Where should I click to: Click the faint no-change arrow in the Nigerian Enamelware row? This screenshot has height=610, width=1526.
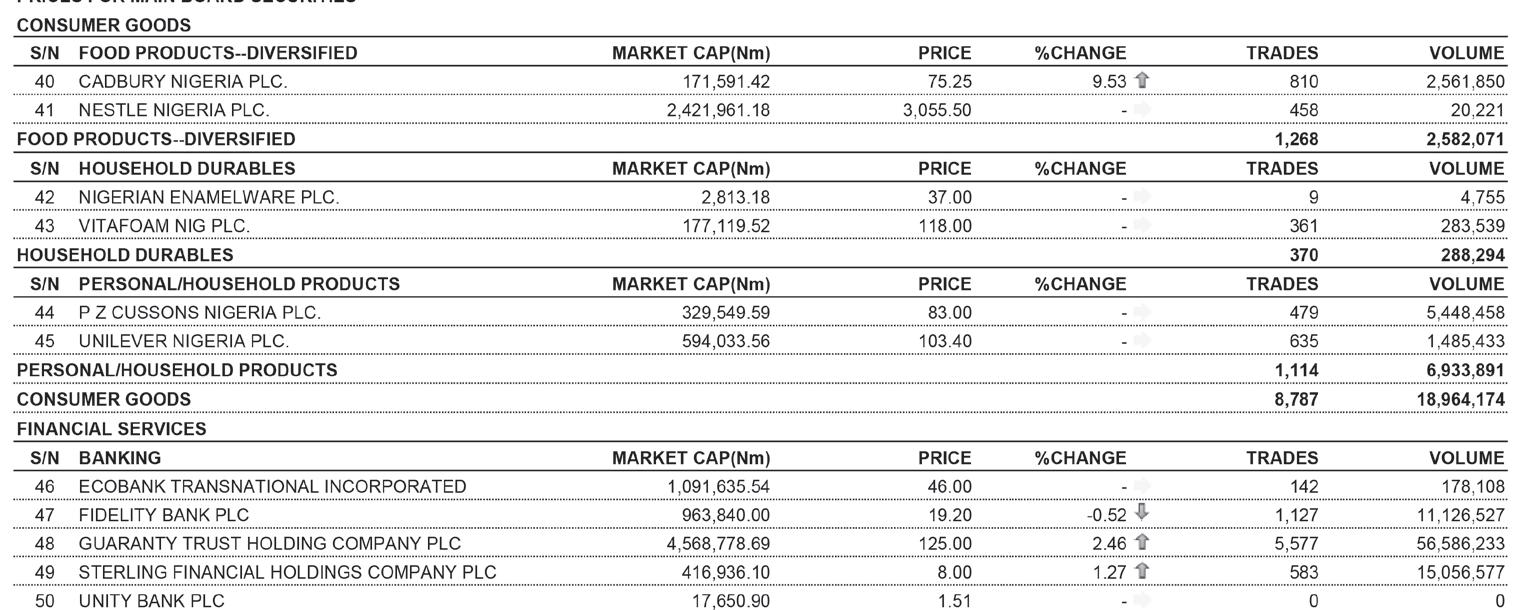1143,197
